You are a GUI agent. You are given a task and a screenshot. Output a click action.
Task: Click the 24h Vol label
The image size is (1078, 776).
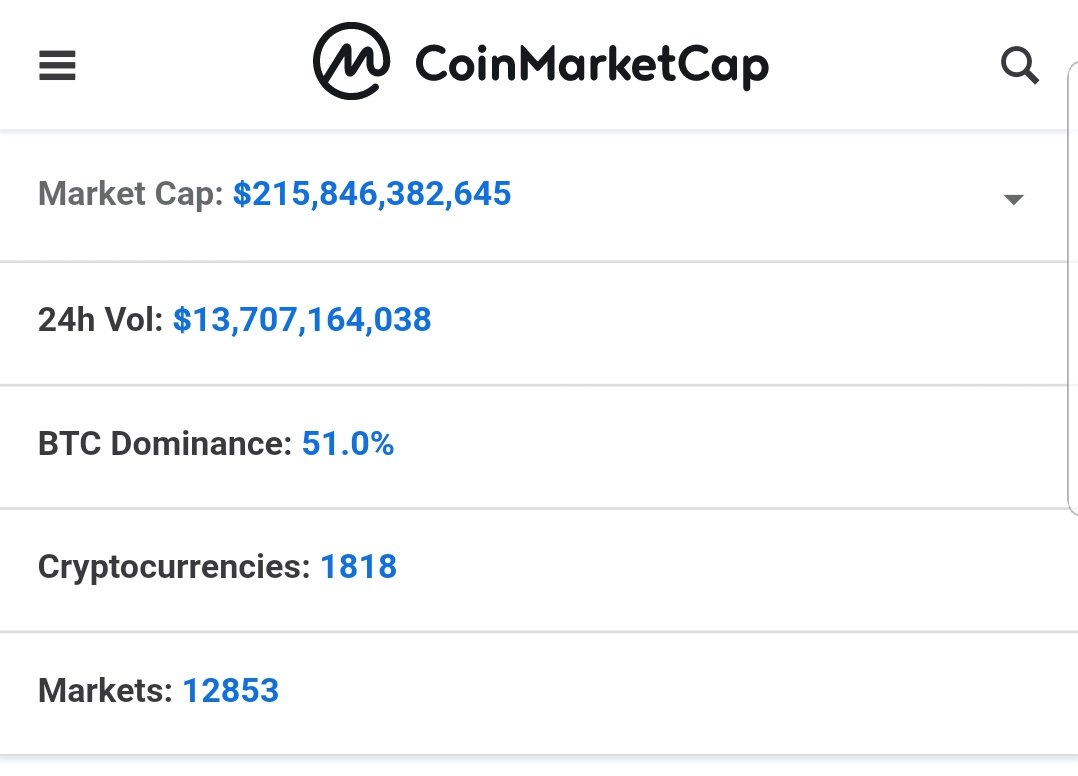pos(100,320)
